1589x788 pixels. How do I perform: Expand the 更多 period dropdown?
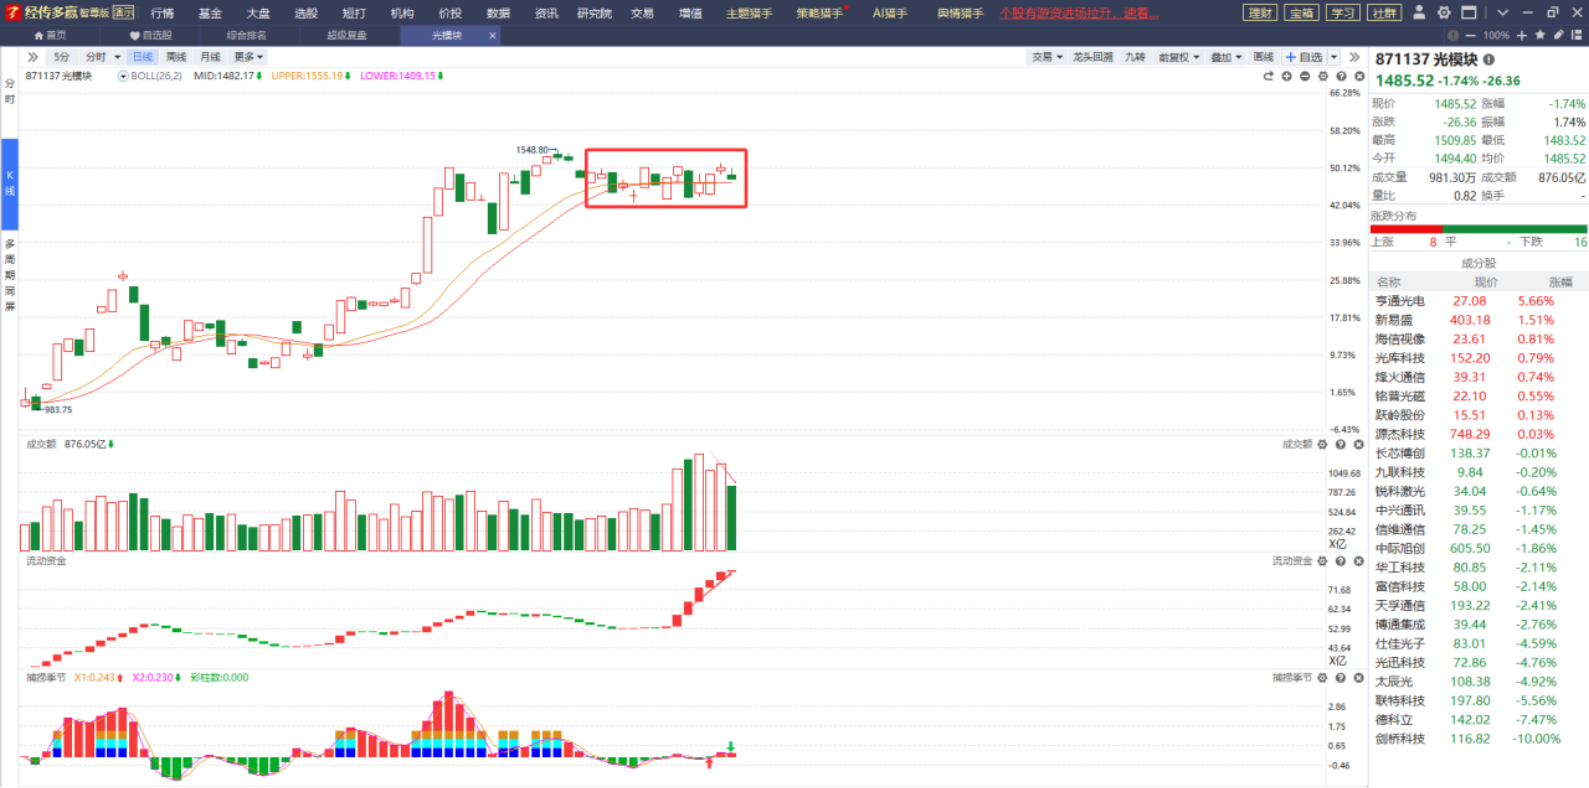point(248,57)
